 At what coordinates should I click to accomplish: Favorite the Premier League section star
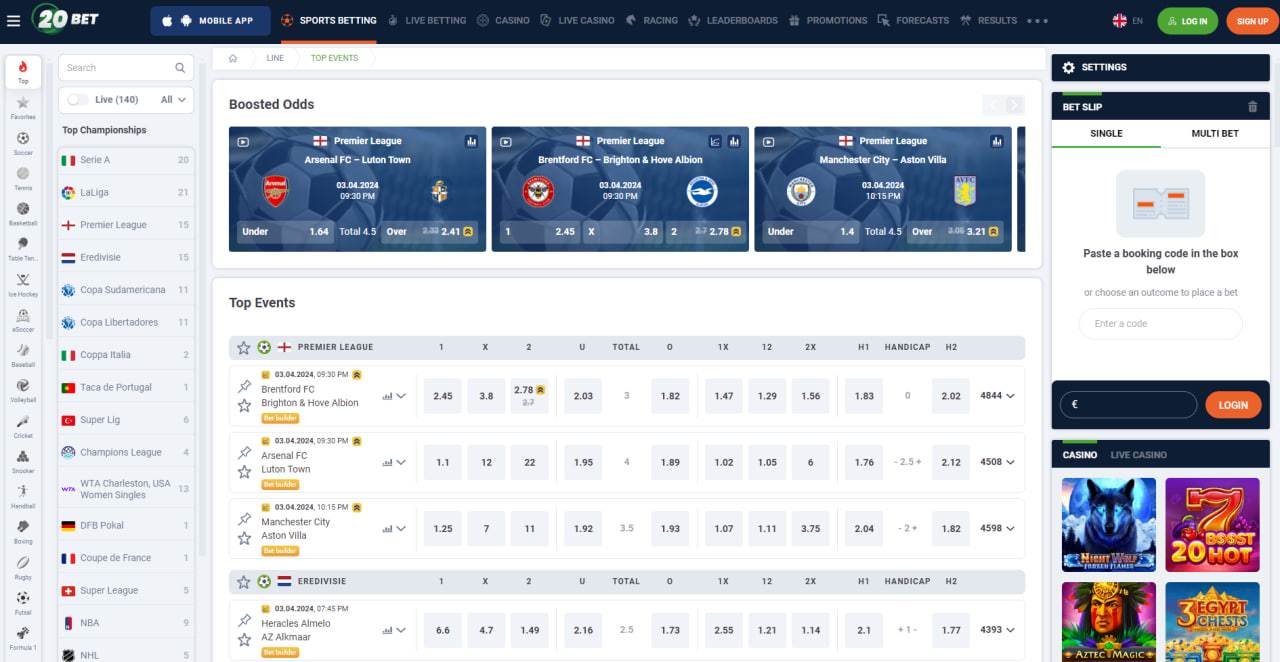(244, 347)
